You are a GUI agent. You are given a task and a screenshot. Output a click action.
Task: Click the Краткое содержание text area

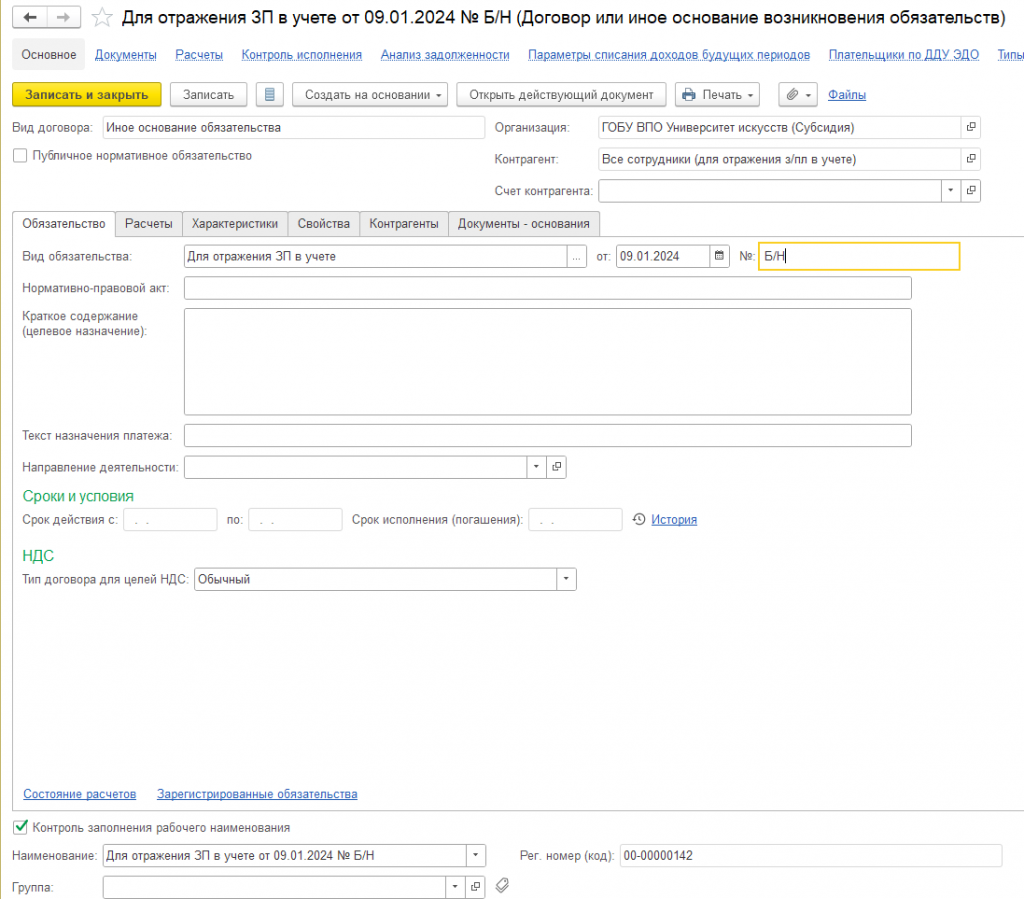547,362
